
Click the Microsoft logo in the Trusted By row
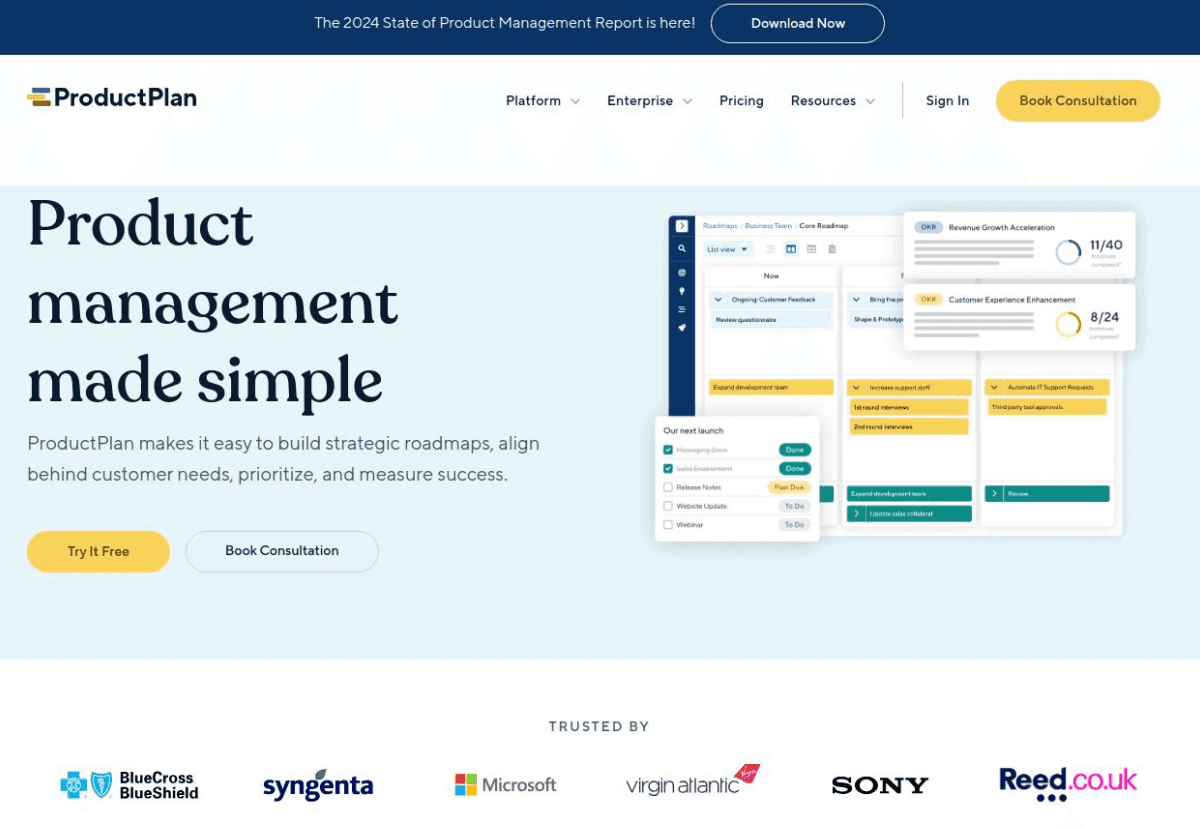click(505, 784)
